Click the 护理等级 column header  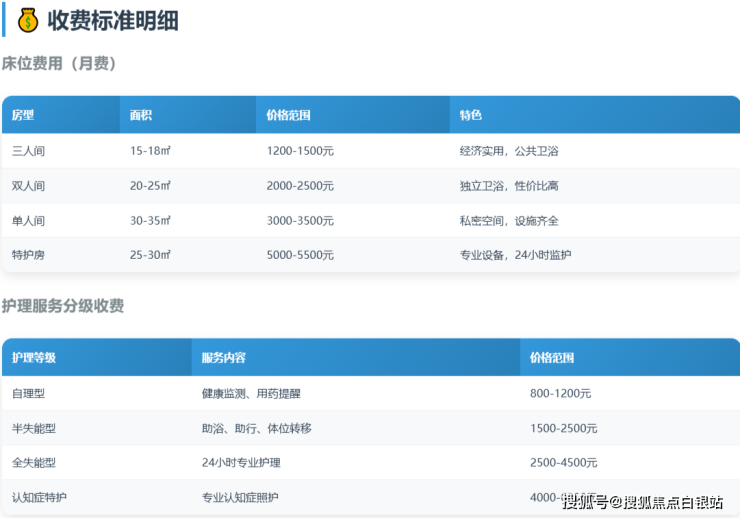point(34,358)
